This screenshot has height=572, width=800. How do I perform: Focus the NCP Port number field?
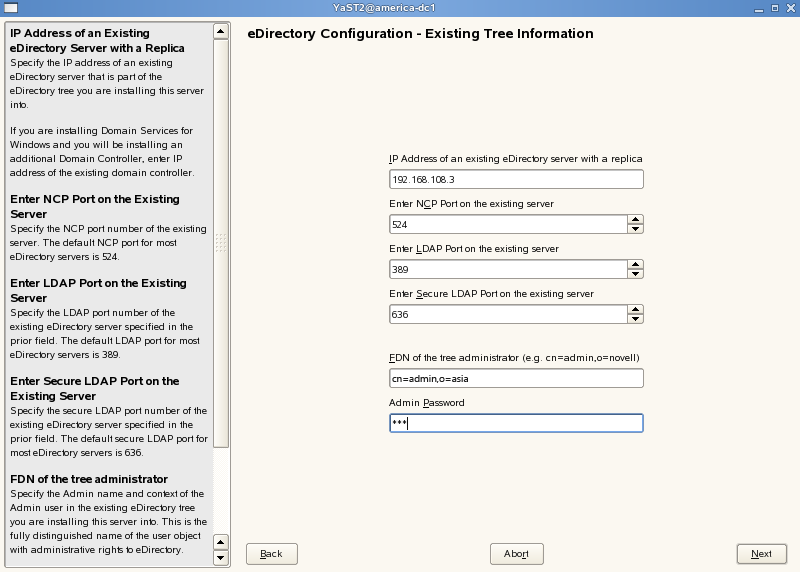click(507, 224)
